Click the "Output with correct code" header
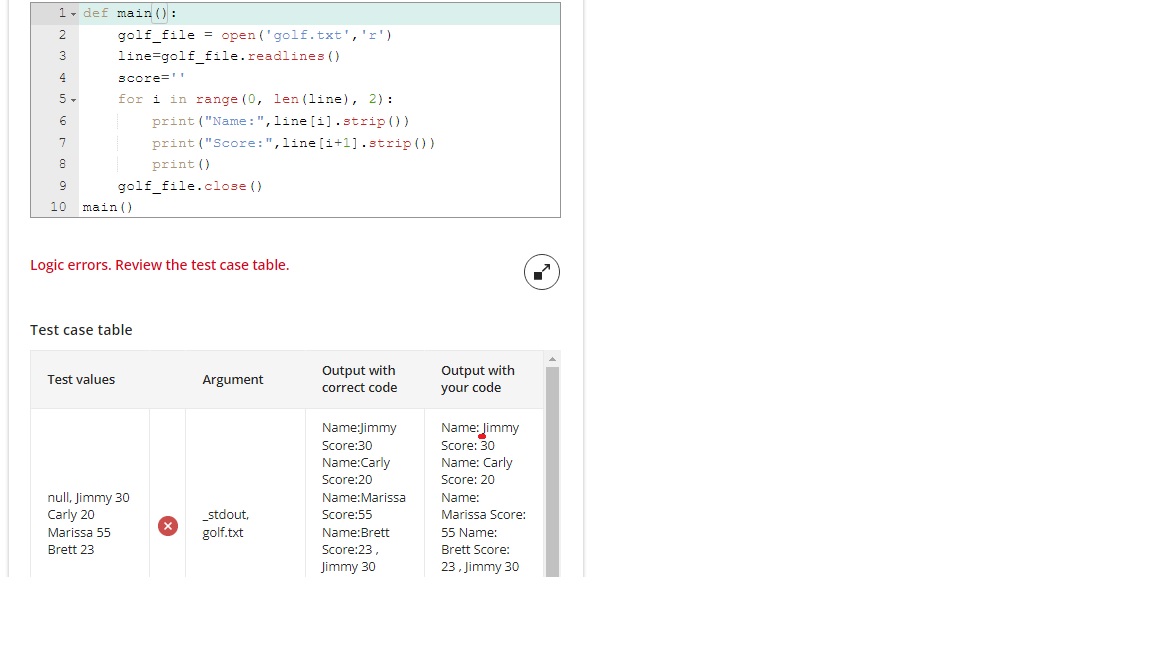This screenshot has width=1152, height=648. click(x=359, y=379)
